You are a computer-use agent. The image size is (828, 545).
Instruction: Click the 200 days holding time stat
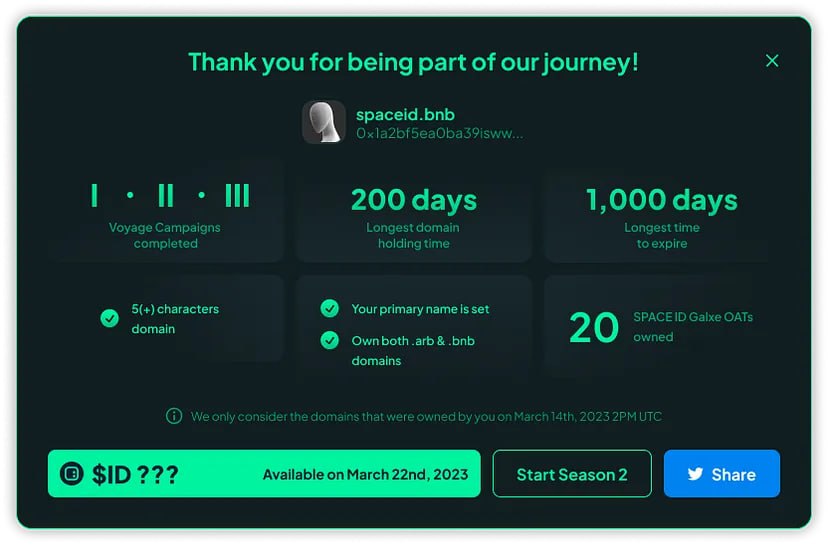click(413, 199)
